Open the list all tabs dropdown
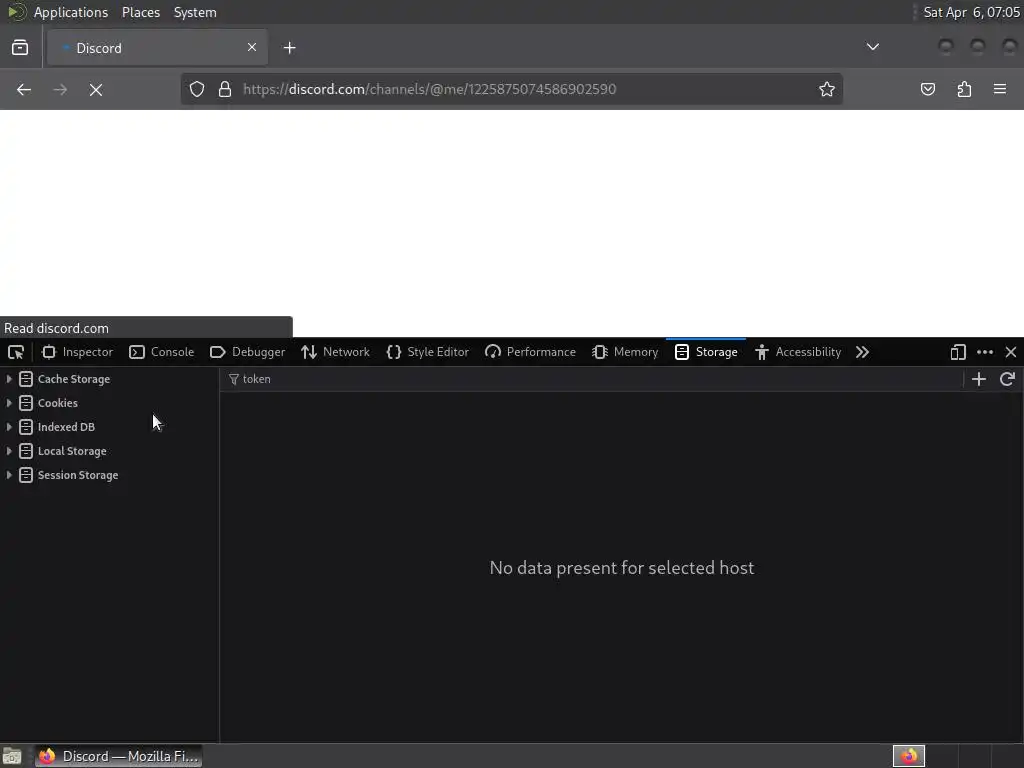The width and height of the screenshot is (1024, 768). coord(872,47)
